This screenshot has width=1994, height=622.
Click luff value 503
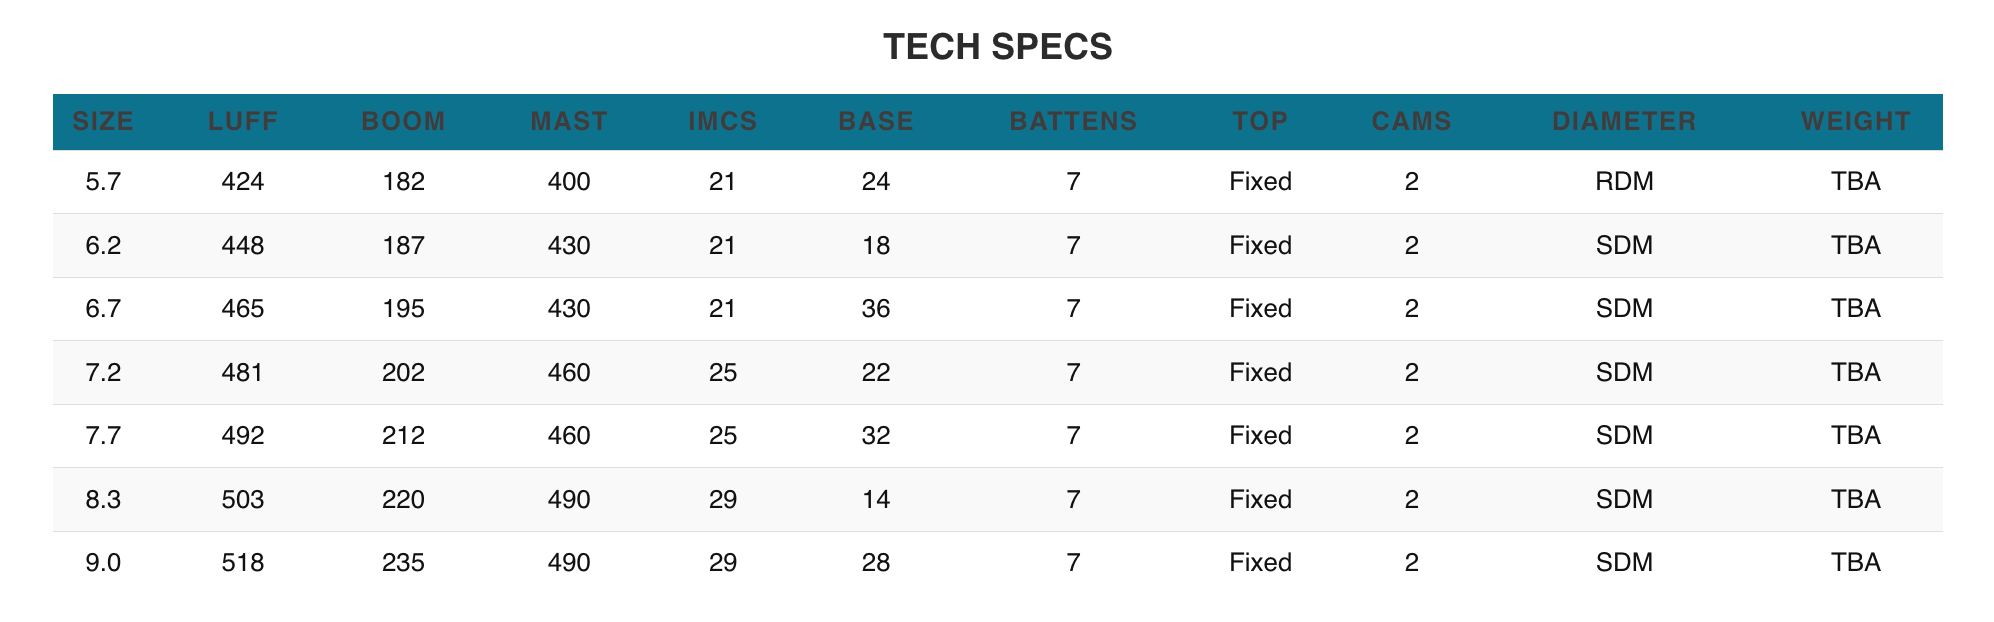tap(243, 500)
